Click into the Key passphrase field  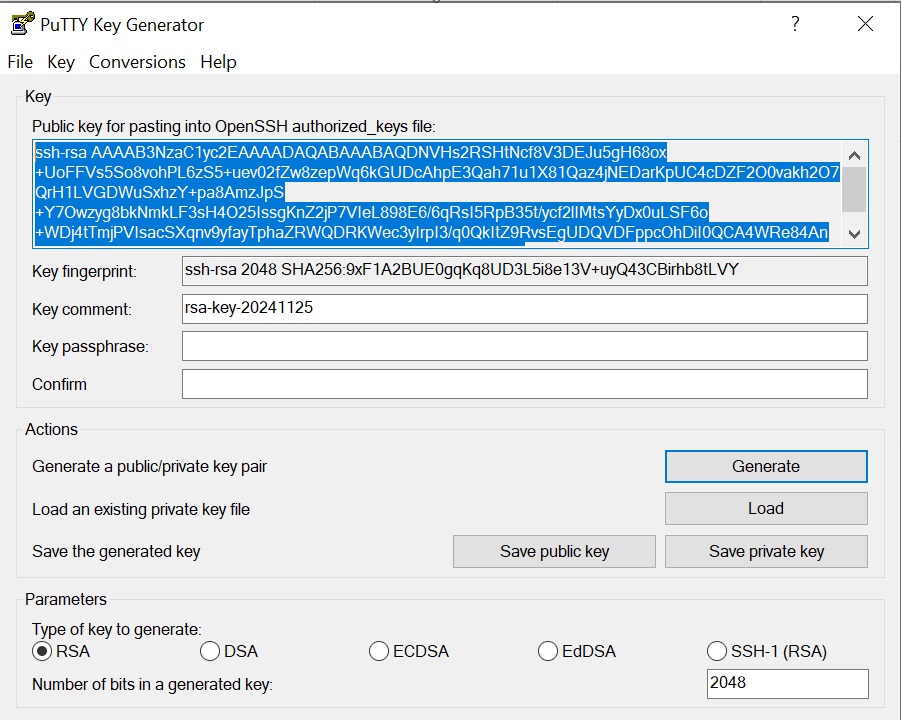click(x=524, y=346)
